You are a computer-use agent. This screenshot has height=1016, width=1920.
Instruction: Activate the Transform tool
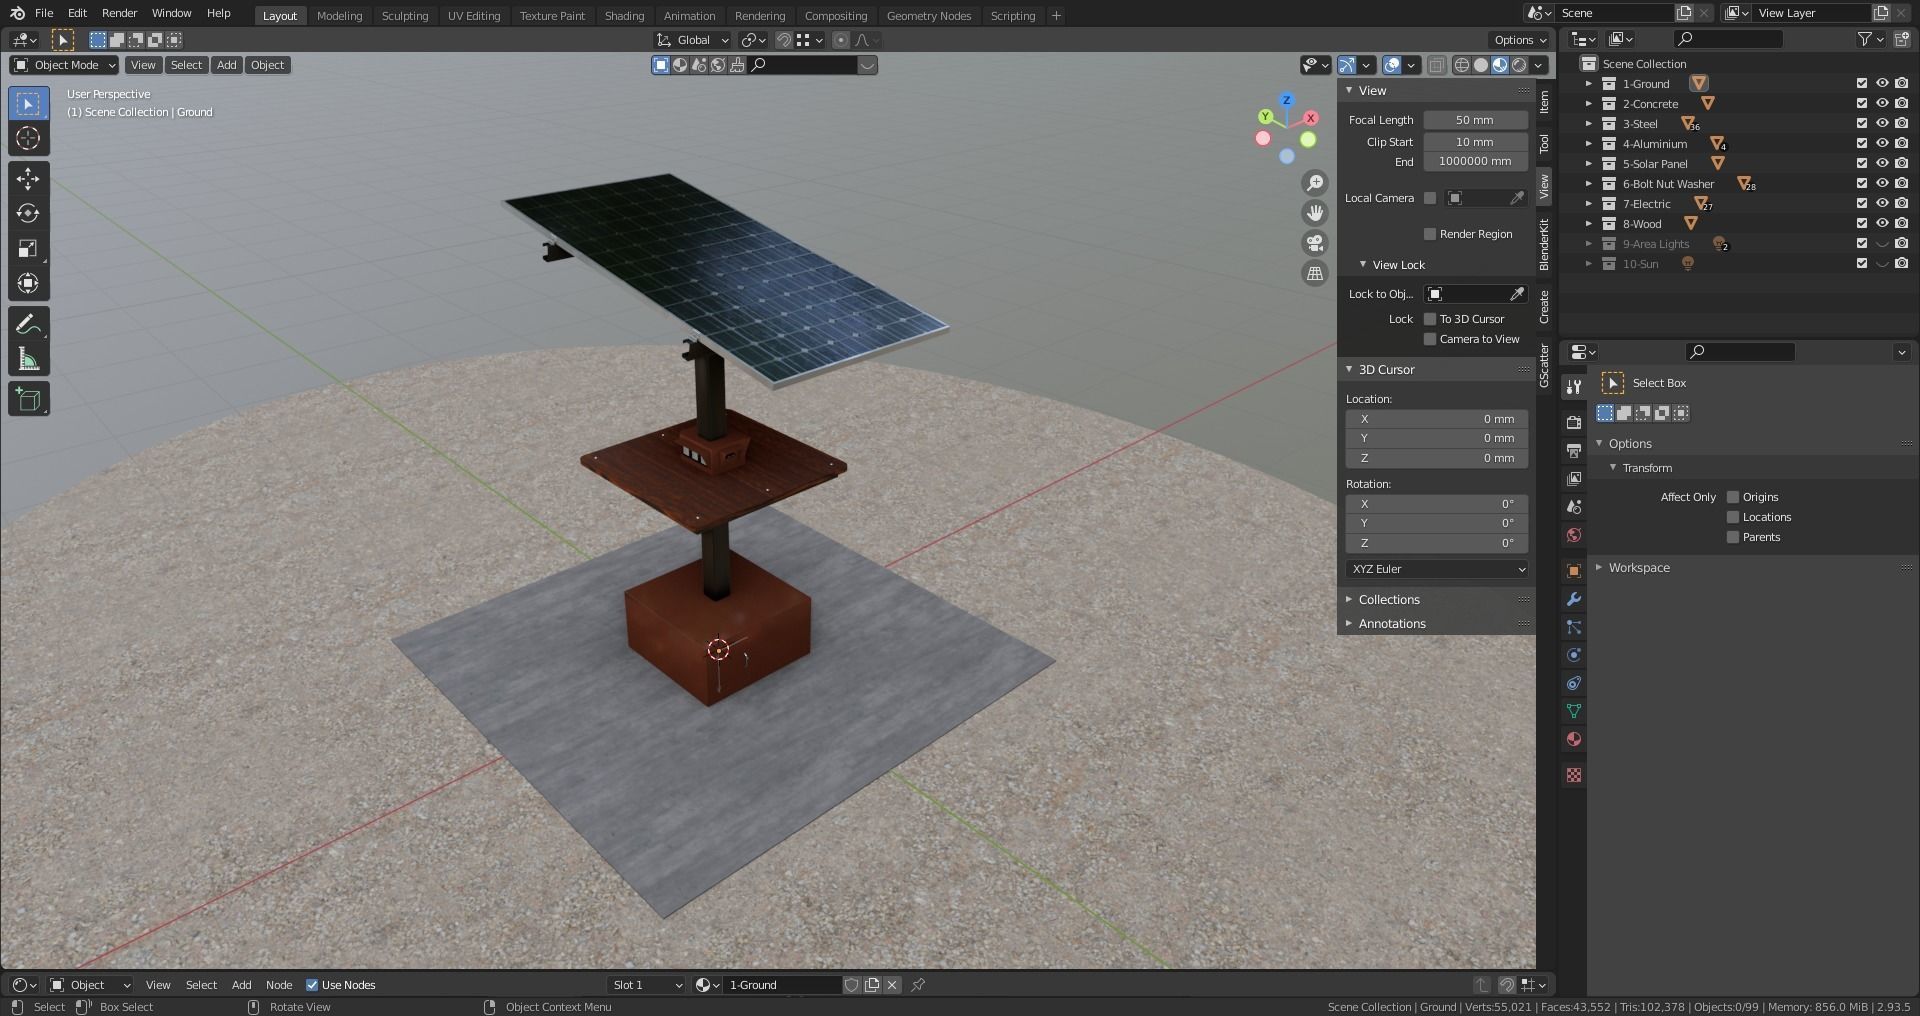[28, 284]
